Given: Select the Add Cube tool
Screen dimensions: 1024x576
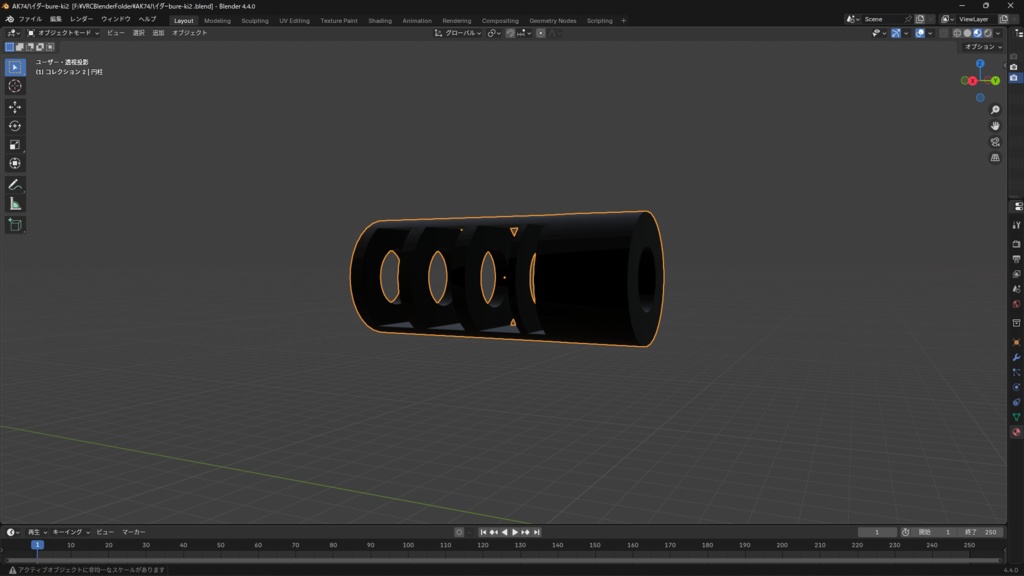Looking at the screenshot, I should coord(15,225).
